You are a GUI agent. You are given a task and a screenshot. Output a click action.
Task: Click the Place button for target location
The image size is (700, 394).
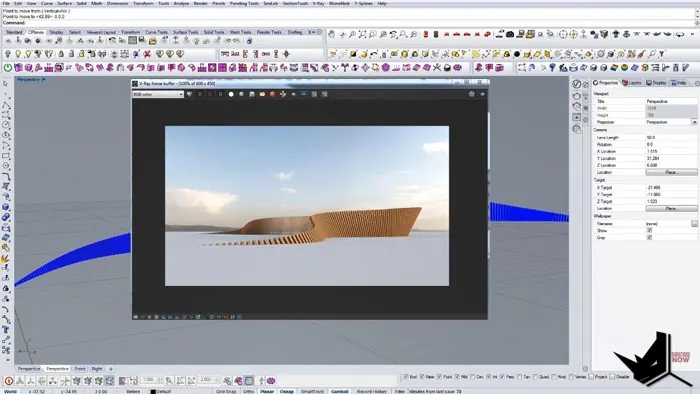click(x=671, y=208)
